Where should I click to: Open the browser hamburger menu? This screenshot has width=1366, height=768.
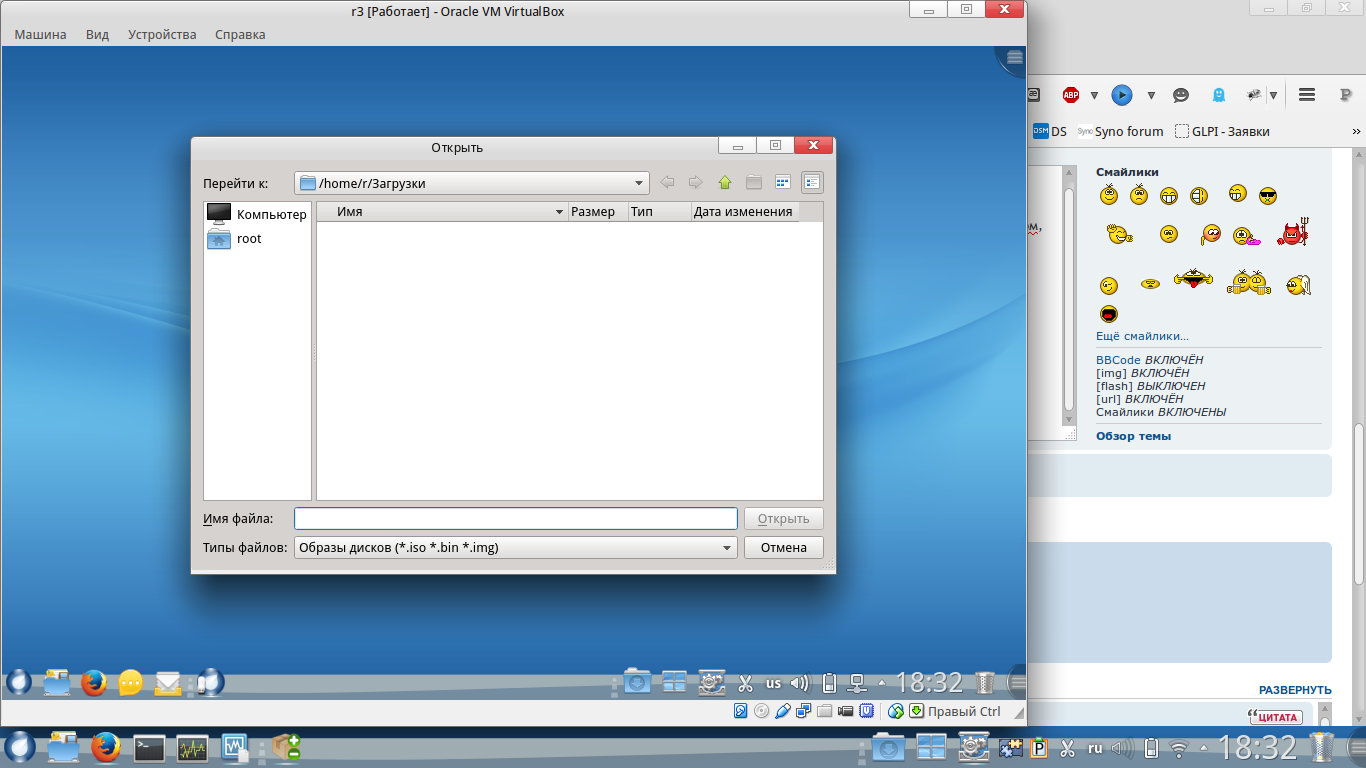point(1306,95)
